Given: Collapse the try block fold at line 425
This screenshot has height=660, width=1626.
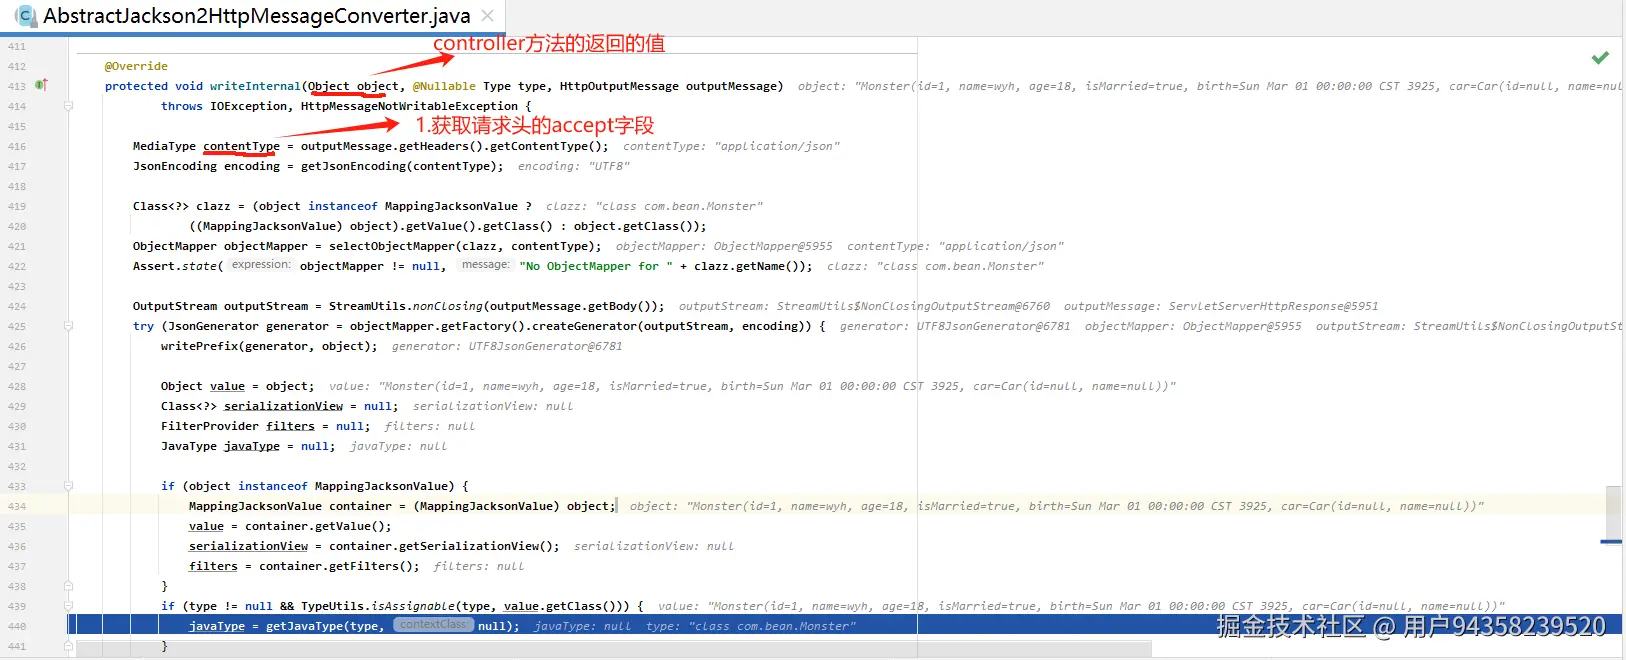Looking at the screenshot, I should pos(68,326).
